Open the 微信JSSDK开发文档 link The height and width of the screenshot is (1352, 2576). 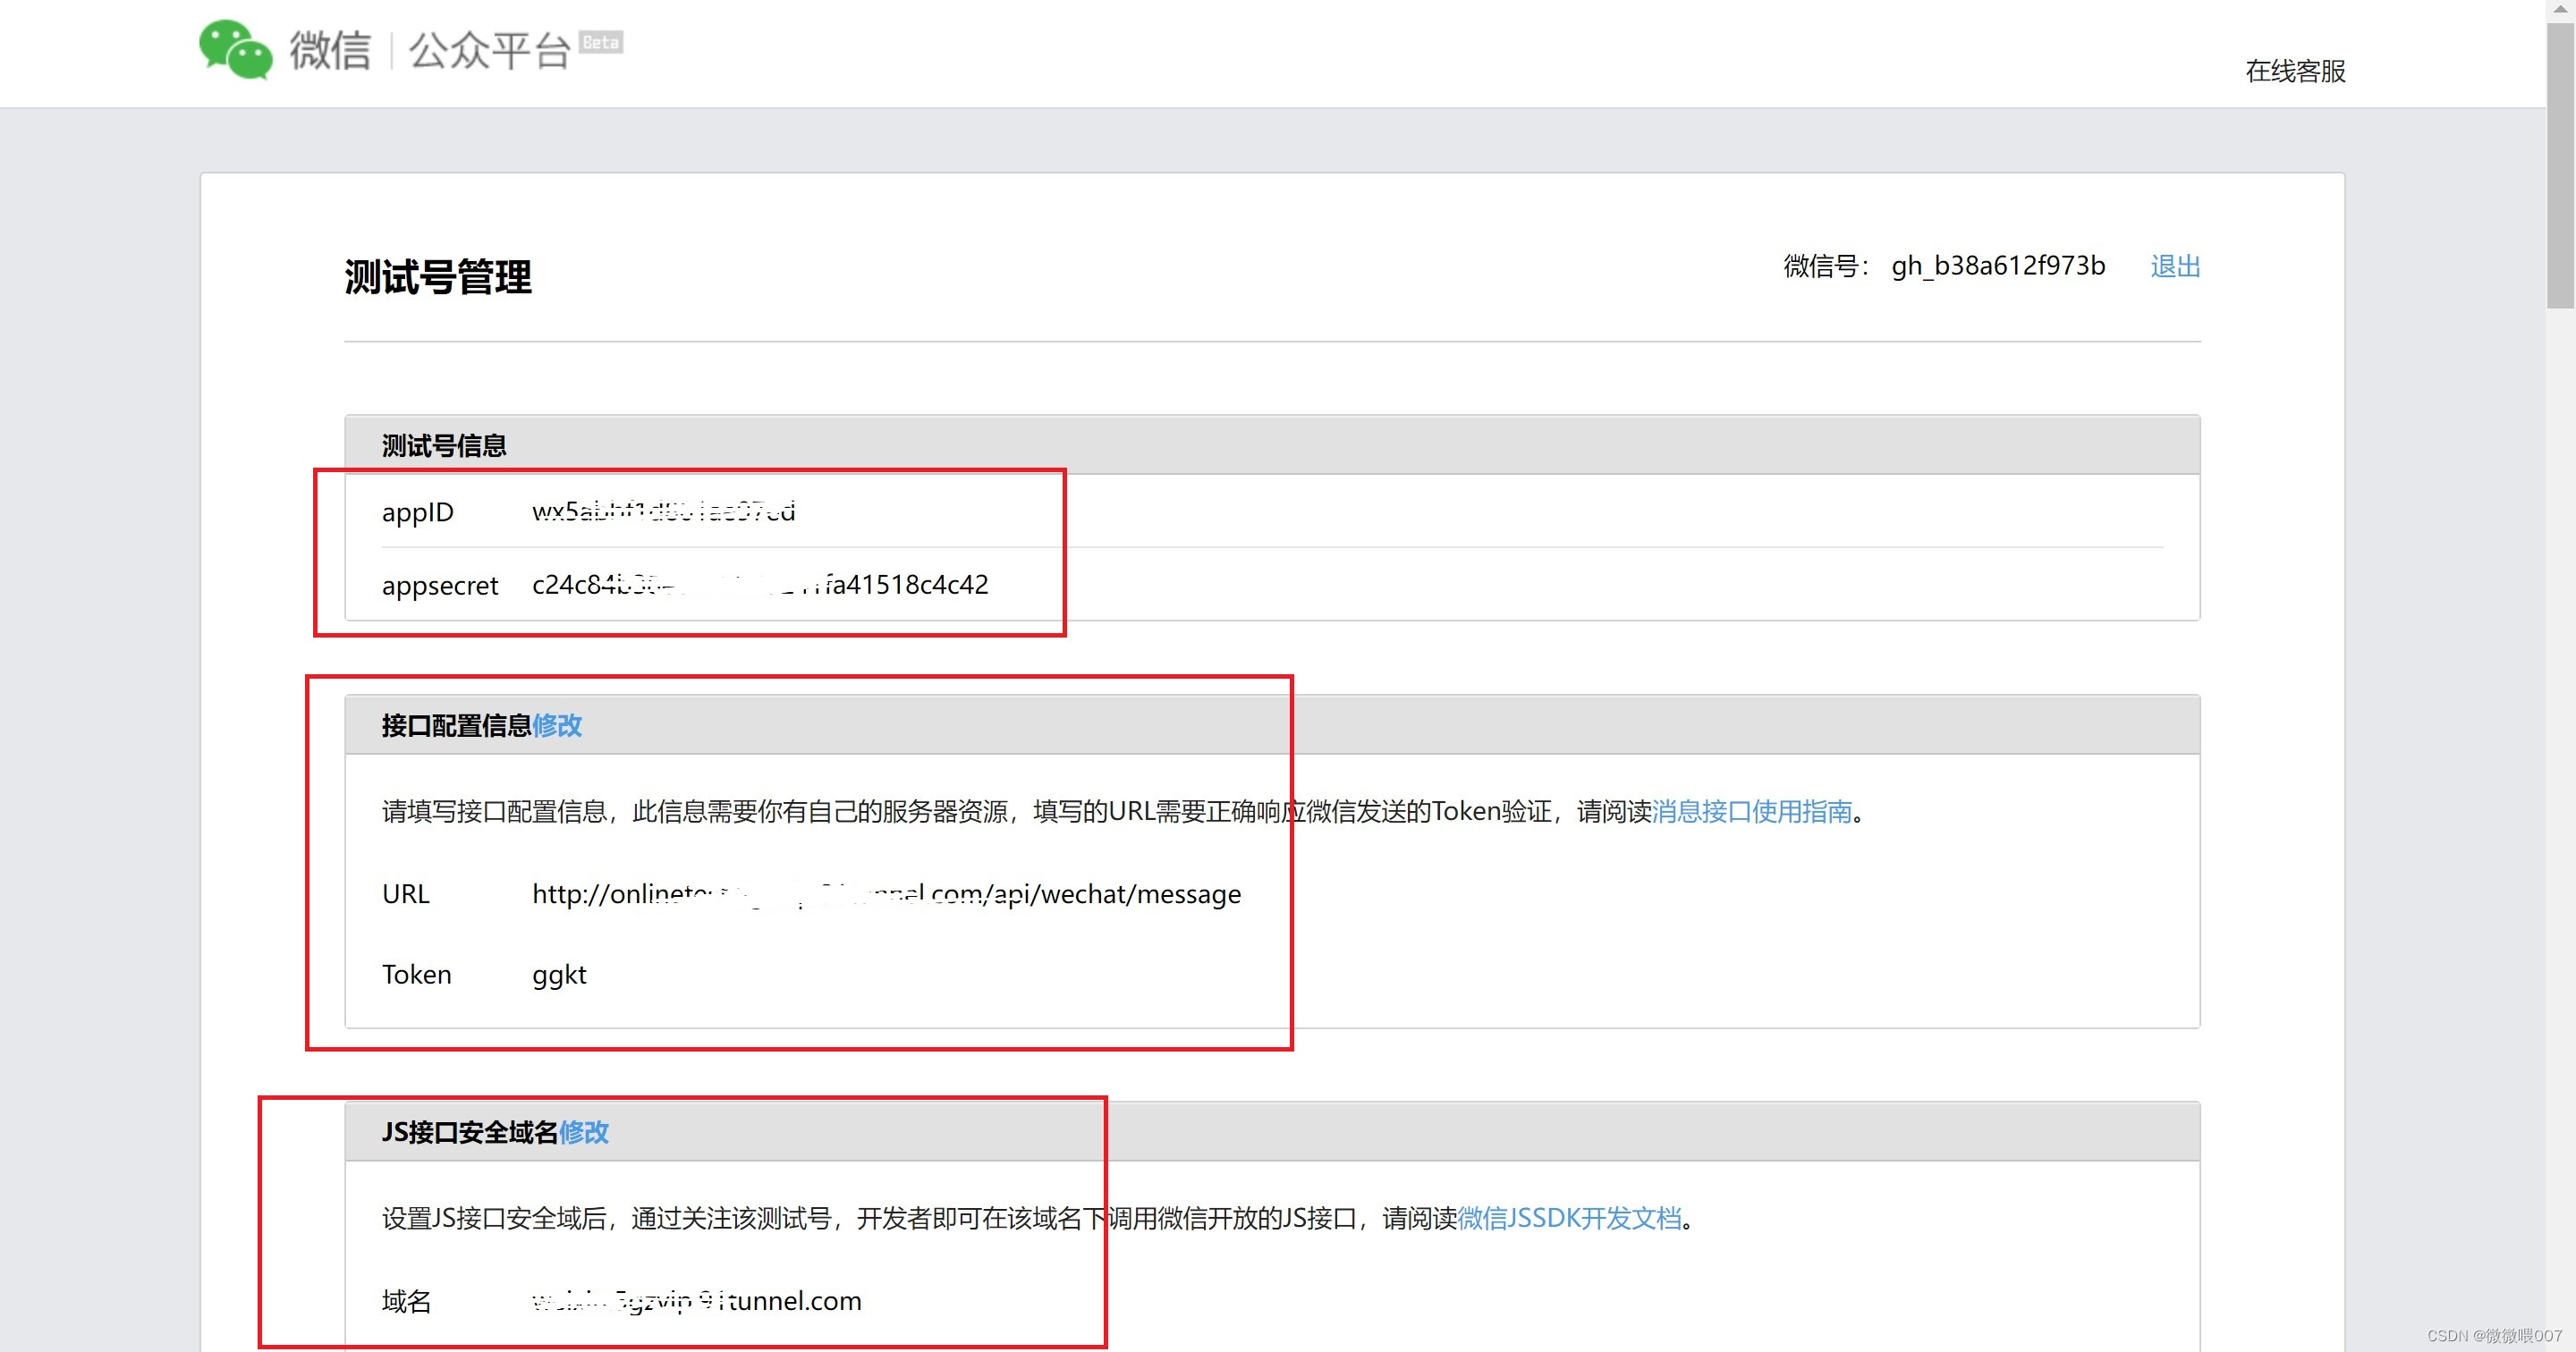1569,1218
